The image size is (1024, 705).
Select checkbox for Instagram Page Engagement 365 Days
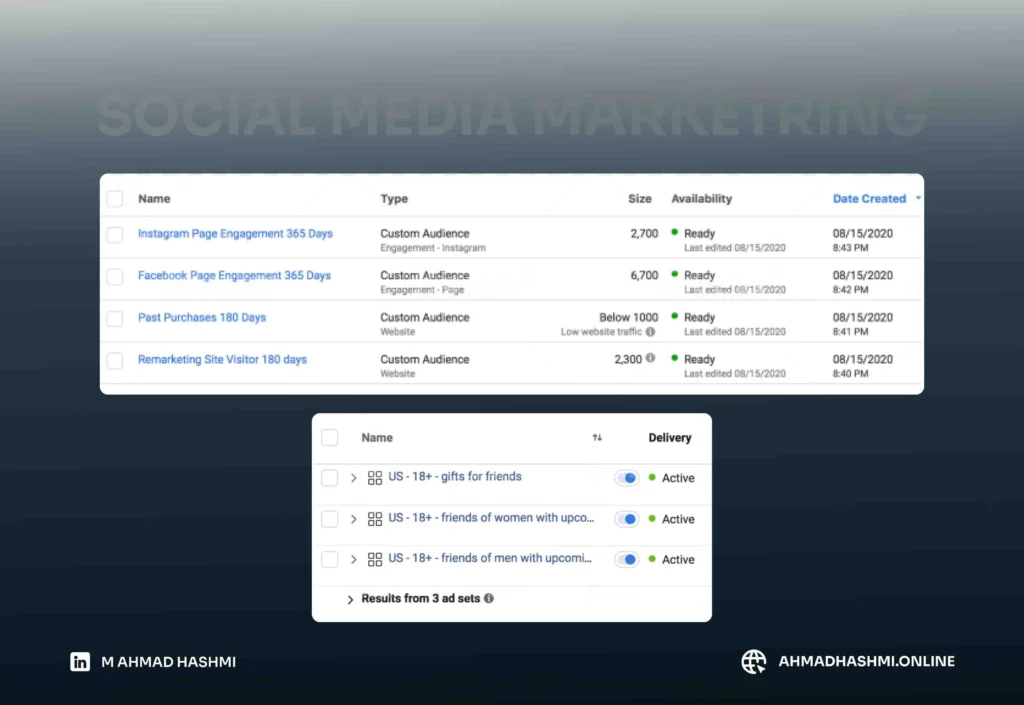click(115, 235)
